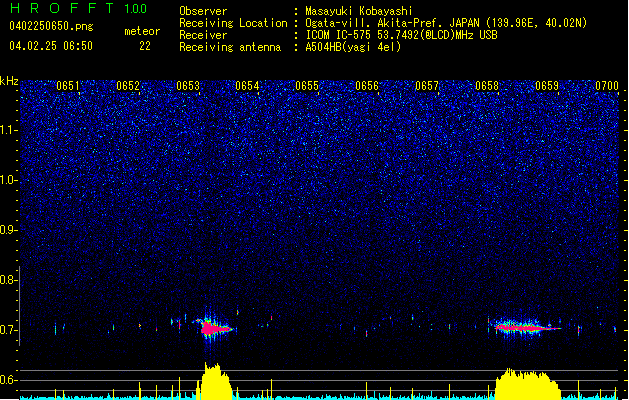Click the 0.7 kHz frequency label
The width and height of the screenshot is (629, 400).
pos(9,330)
